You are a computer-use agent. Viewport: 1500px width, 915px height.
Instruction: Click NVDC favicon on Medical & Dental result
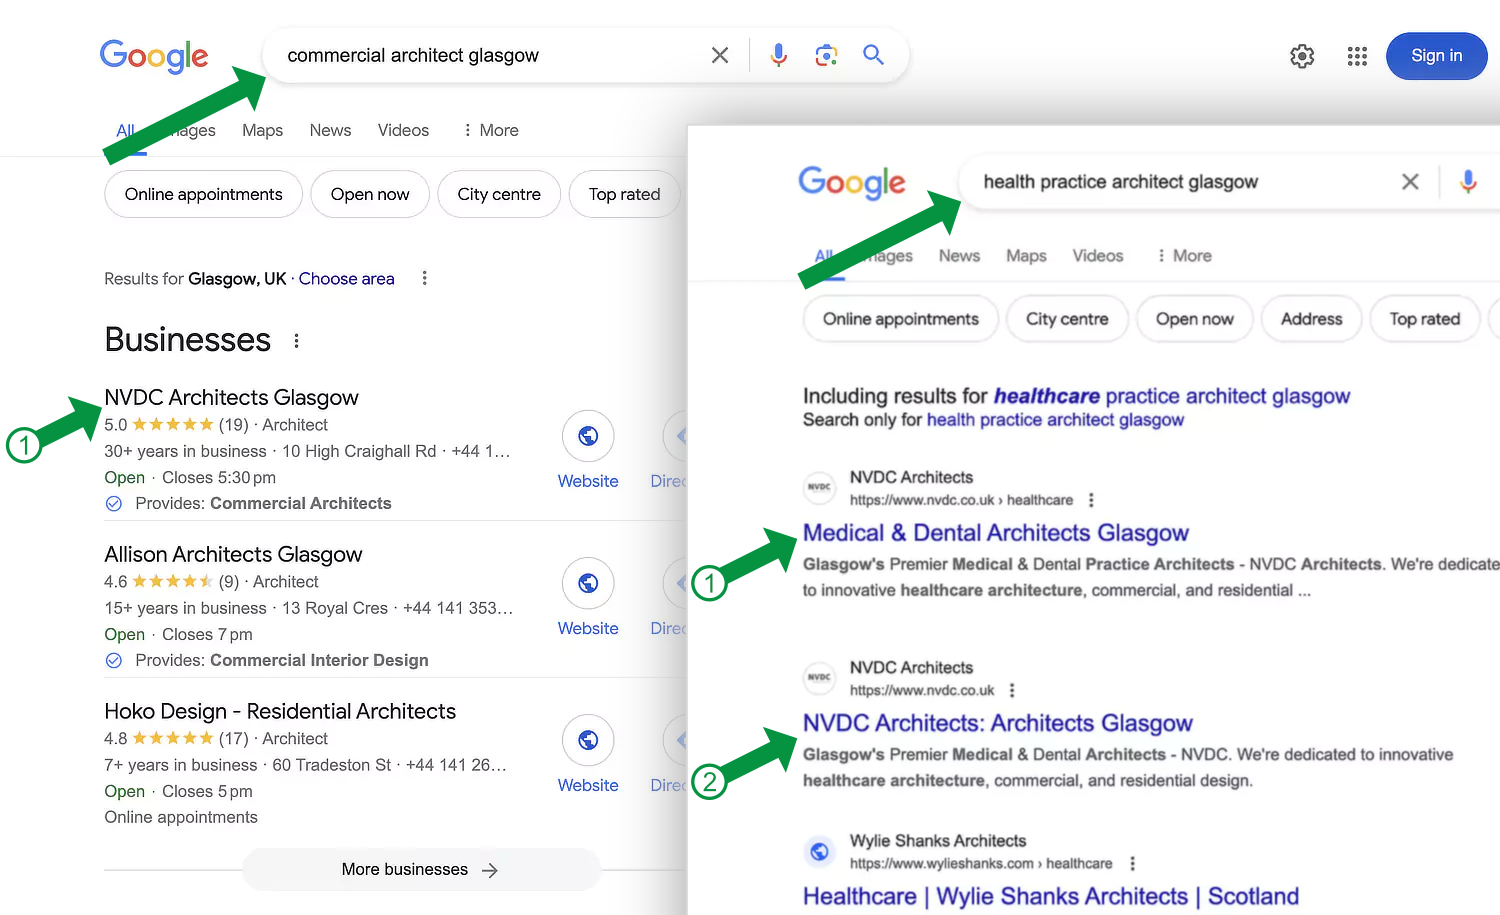click(820, 487)
